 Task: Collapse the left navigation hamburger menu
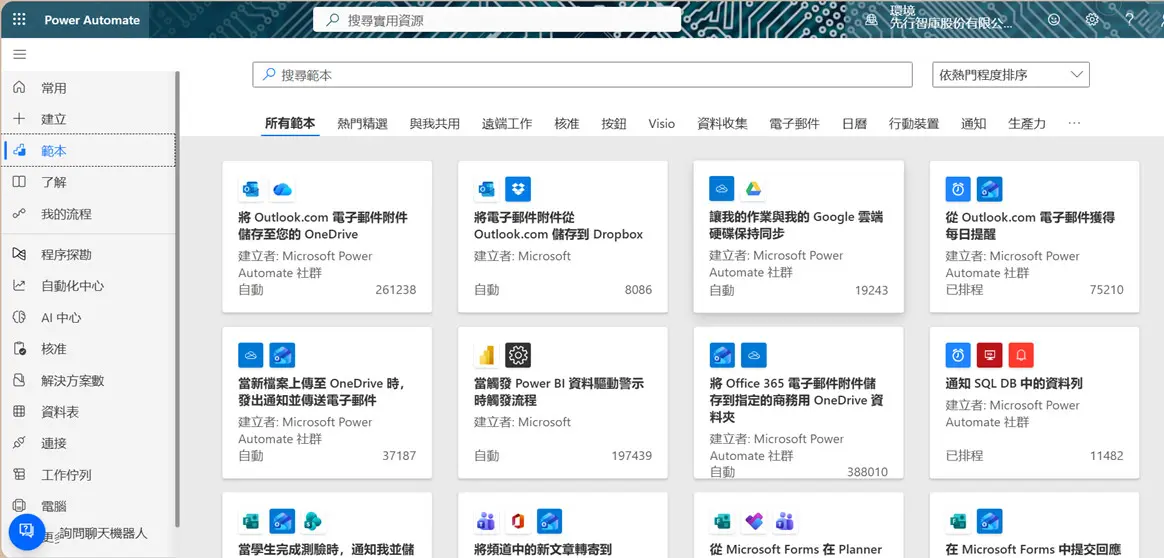(20, 54)
